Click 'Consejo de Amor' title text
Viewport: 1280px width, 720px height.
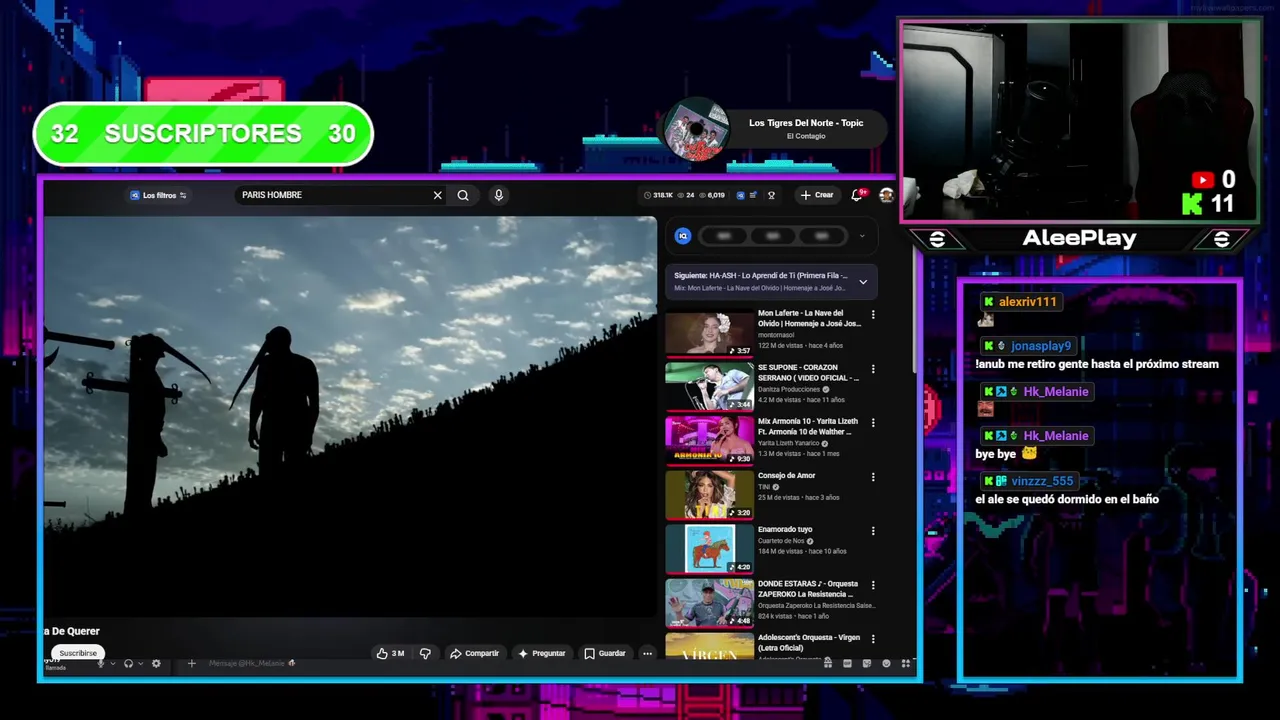[x=787, y=475]
